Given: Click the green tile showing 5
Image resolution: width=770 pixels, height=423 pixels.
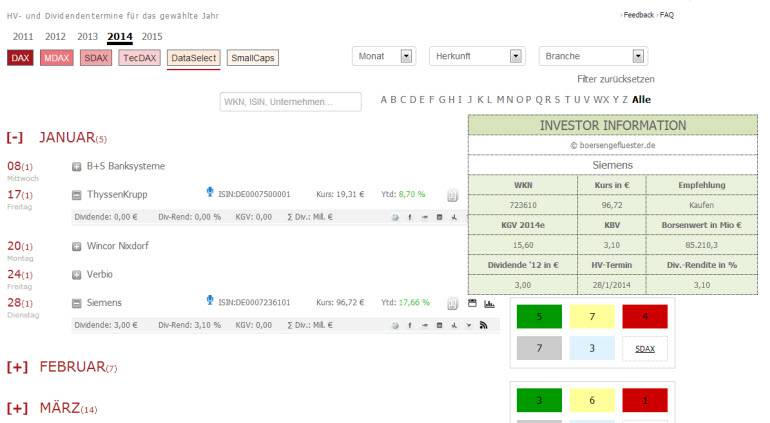Looking at the screenshot, I should (x=539, y=316).
